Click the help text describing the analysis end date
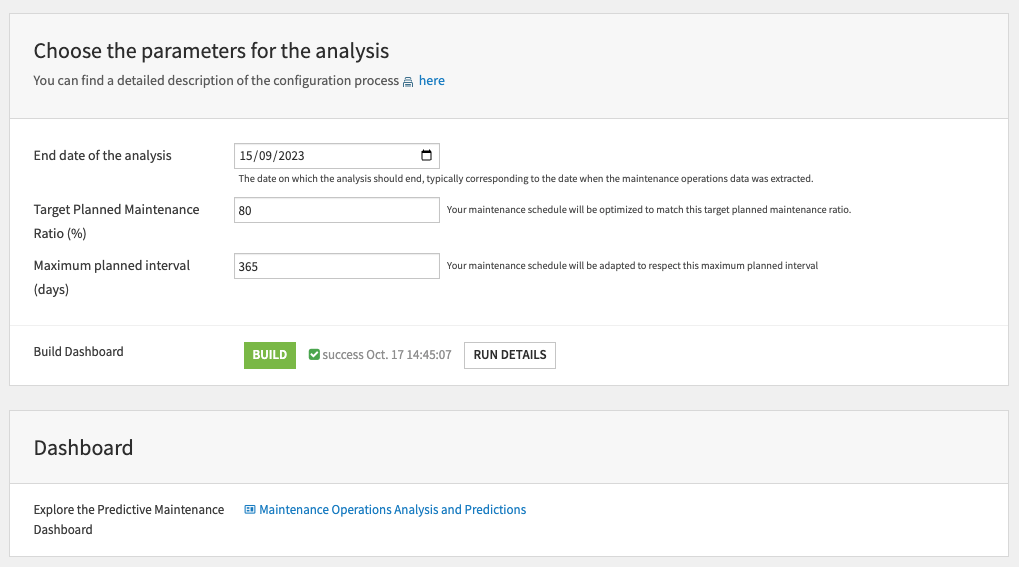 (x=526, y=178)
